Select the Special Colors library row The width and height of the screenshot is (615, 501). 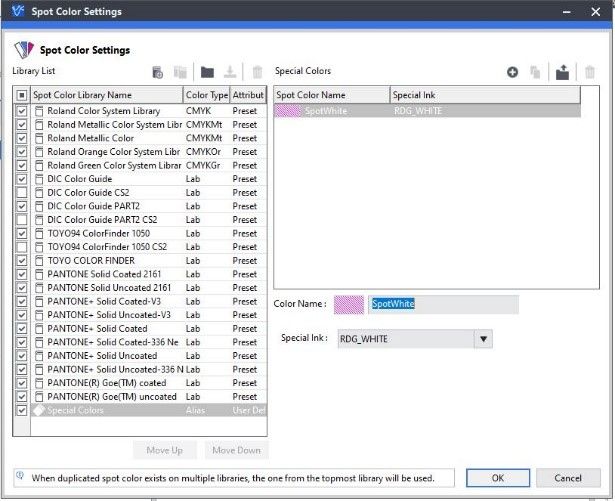pos(149,410)
